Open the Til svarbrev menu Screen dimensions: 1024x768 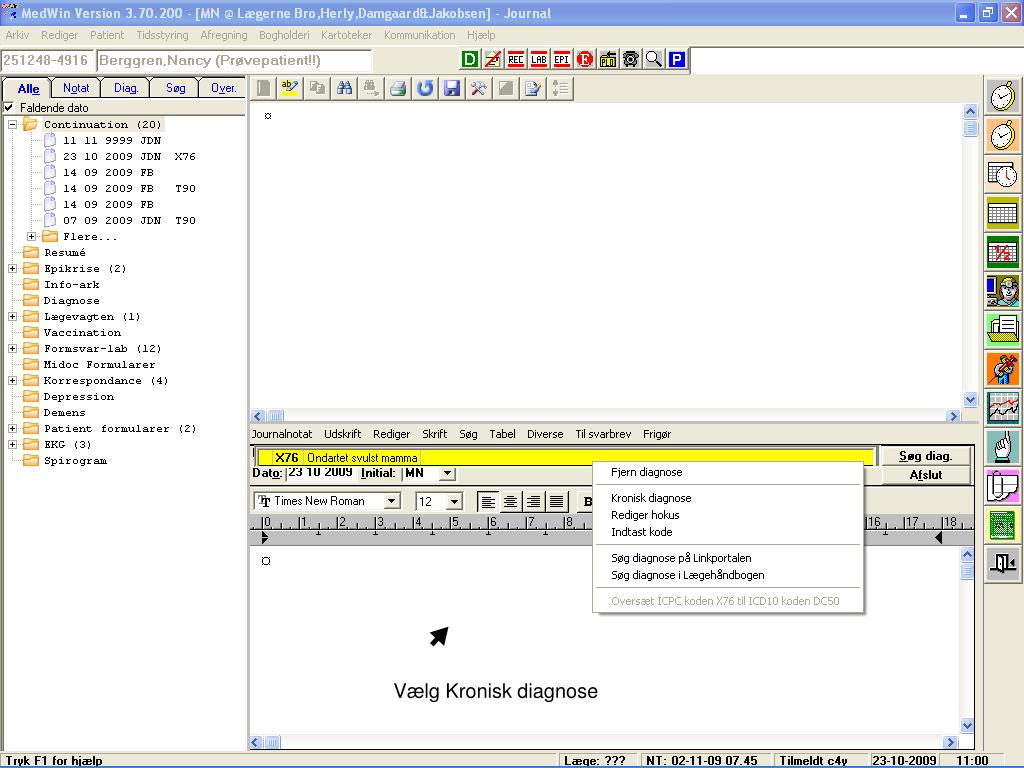tap(603, 434)
